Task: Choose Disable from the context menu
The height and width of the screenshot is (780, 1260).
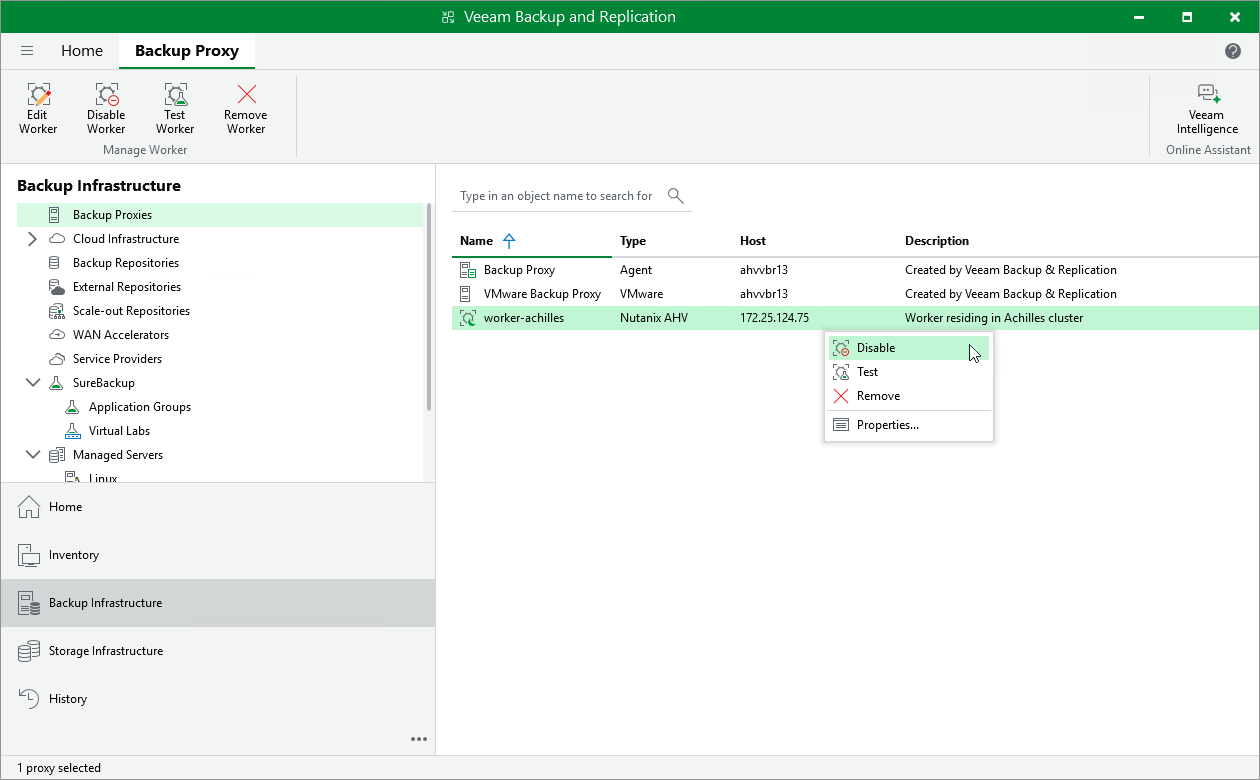Action: click(x=909, y=348)
